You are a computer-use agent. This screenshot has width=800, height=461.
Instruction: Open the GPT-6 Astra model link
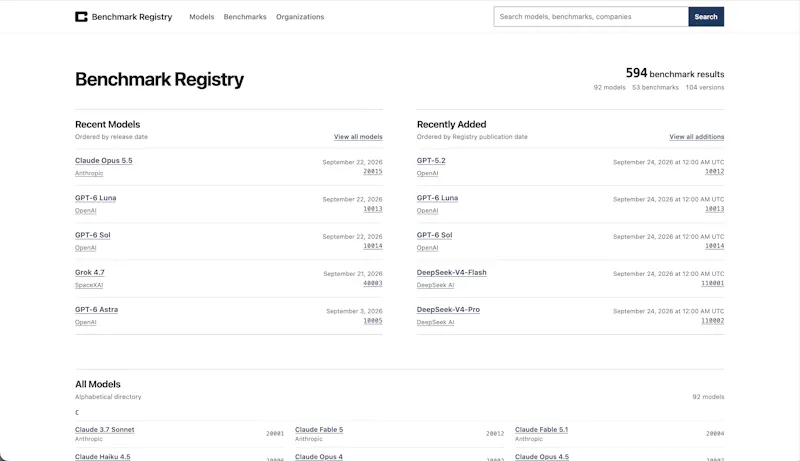tap(96, 310)
